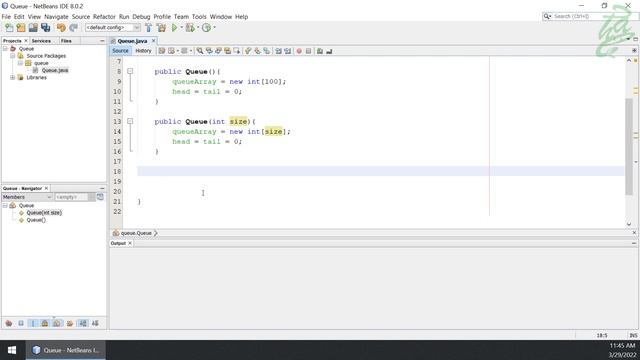Click the Find Selection magnifier icon
640x360 pixels.
pyautogui.click(x=200, y=51)
